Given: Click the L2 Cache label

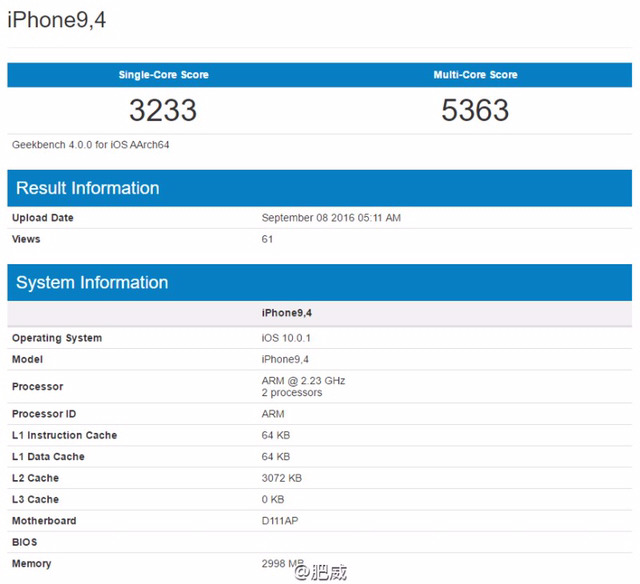Looking at the screenshot, I should coord(36,478).
